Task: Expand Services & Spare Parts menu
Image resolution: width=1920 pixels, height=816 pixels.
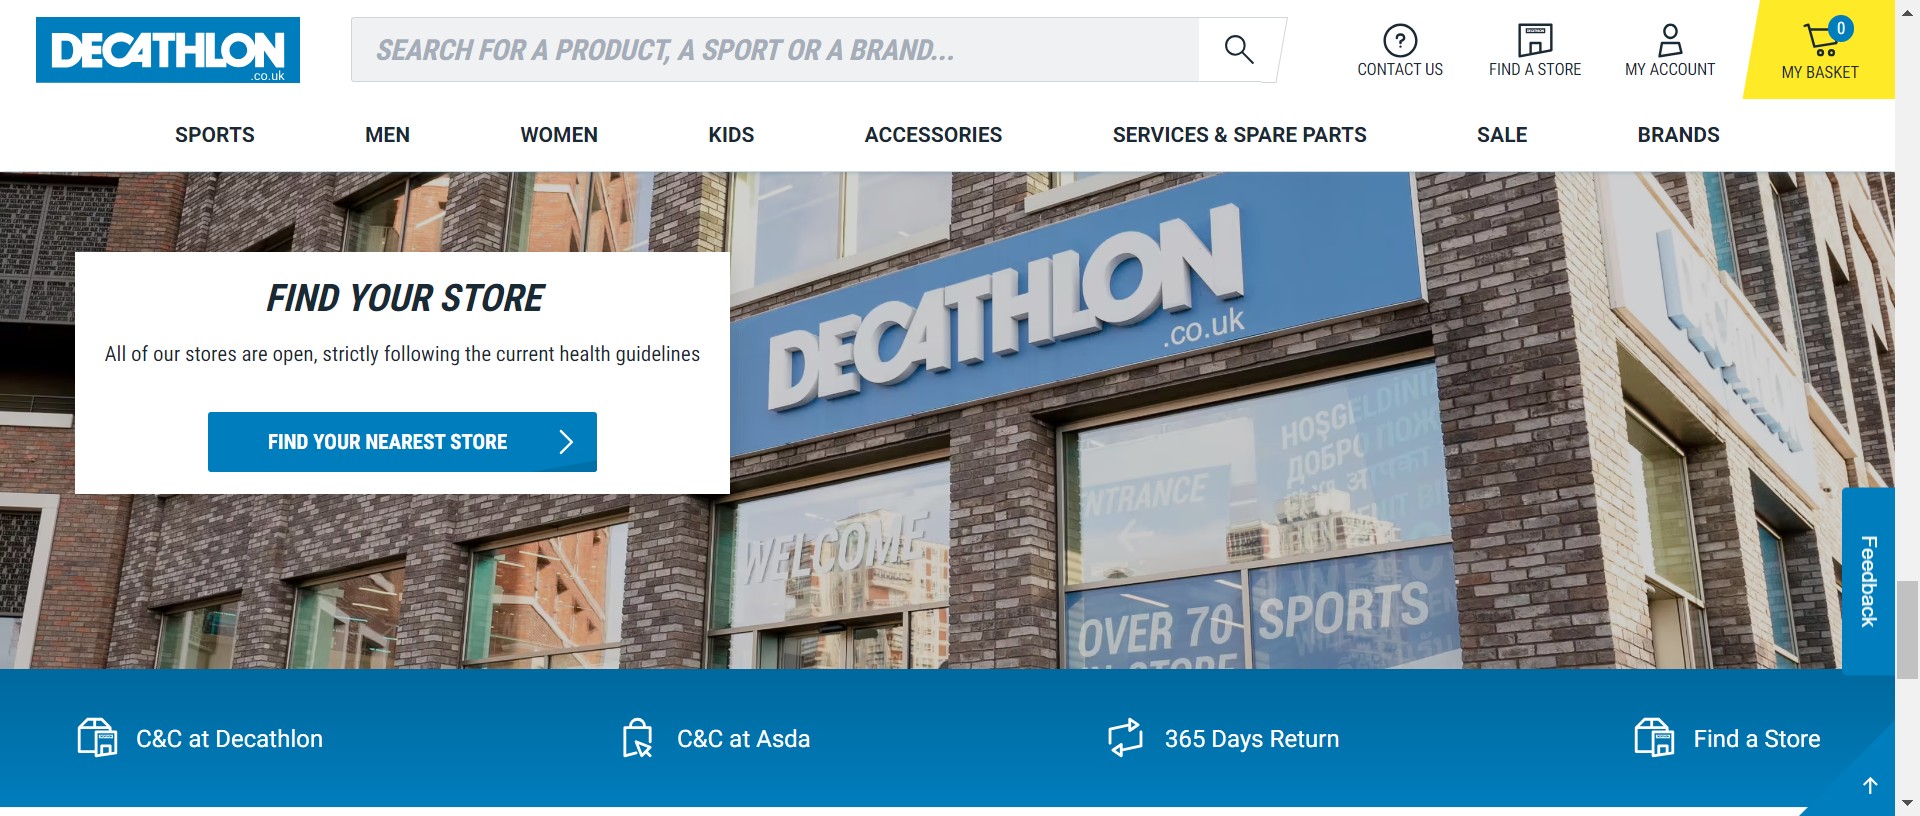Action: tap(1239, 135)
